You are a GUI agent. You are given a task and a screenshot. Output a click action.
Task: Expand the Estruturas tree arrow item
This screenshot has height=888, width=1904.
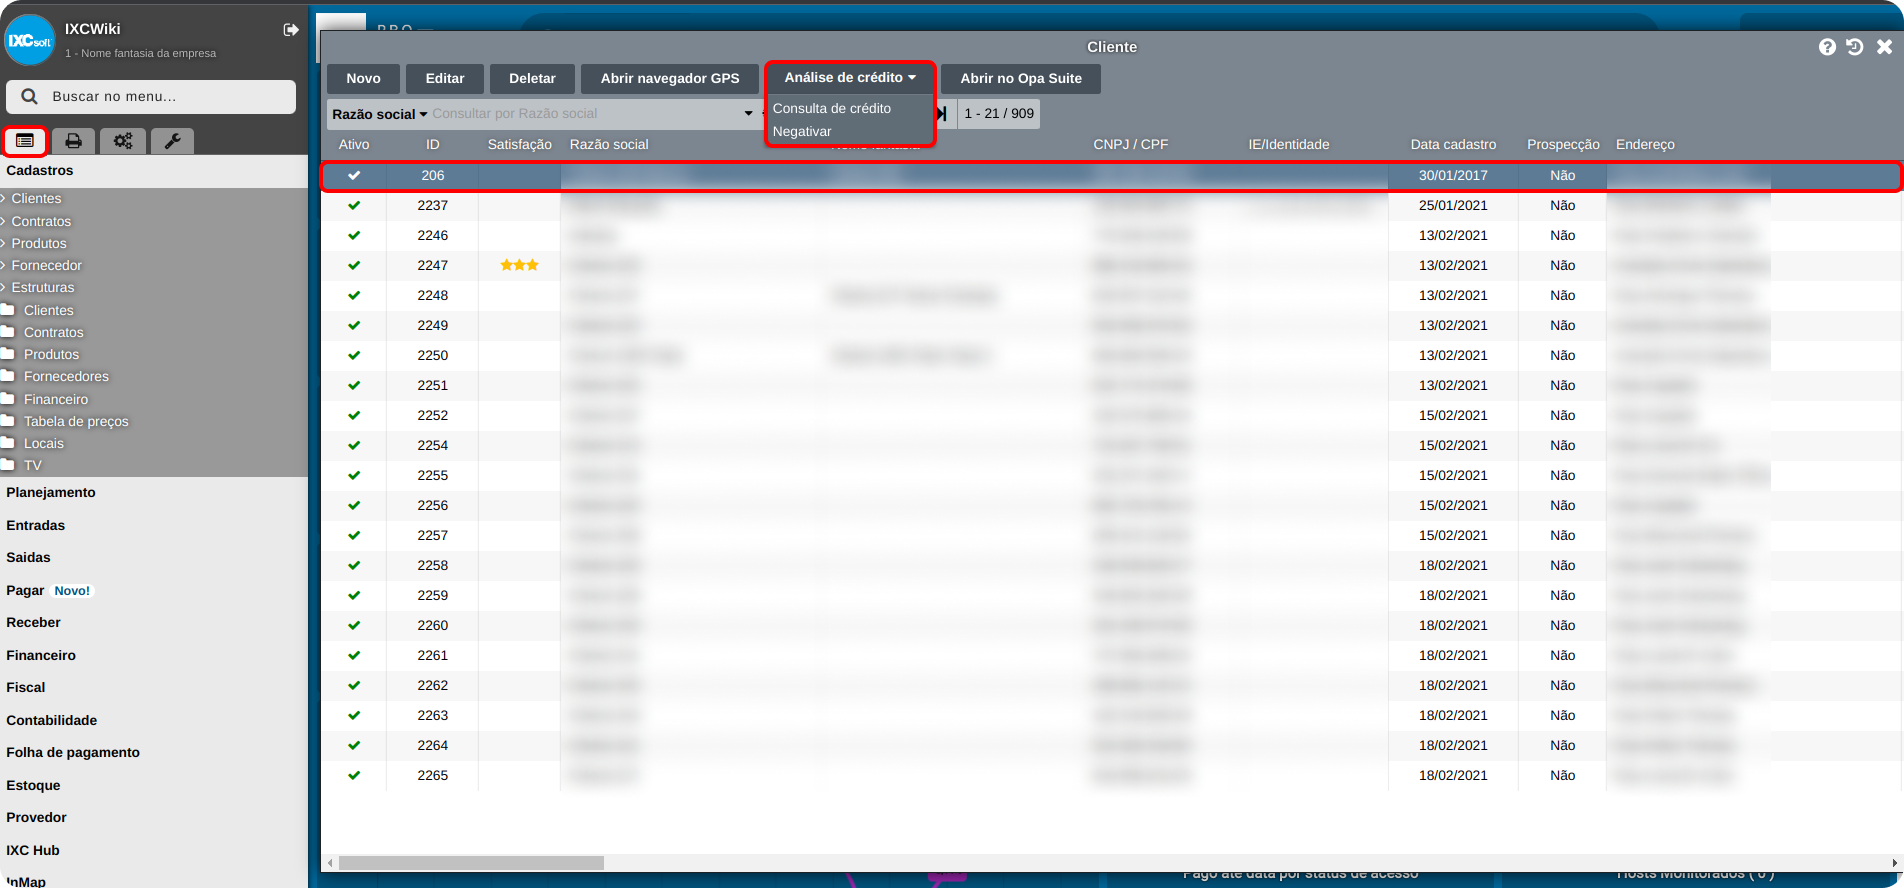(4, 287)
